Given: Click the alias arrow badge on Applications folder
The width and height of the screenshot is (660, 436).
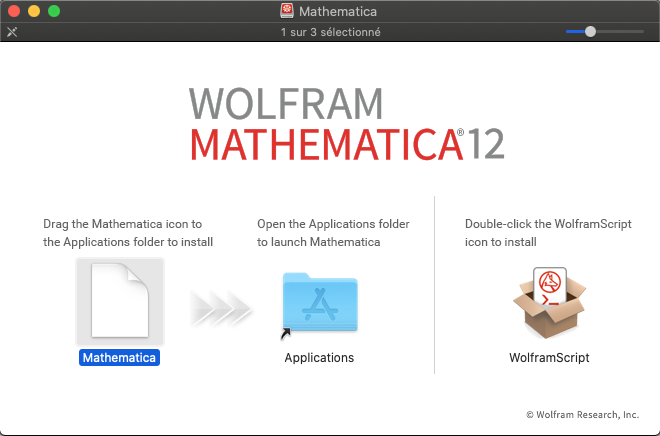Looking at the screenshot, I should (x=286, y=334).
